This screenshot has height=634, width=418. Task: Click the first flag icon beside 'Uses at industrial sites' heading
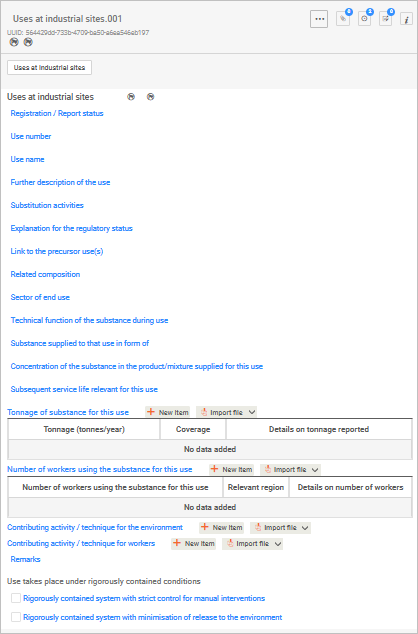click(131, 97)
